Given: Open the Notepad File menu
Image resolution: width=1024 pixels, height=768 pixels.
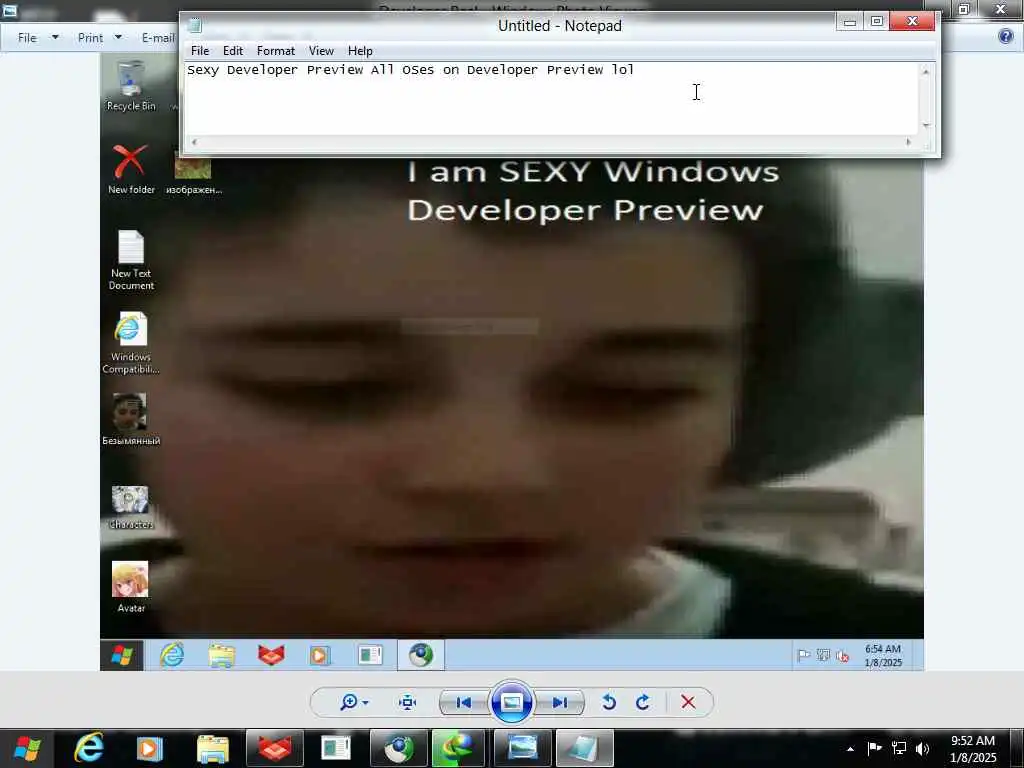Looking at the screenshot, I should pos(200,51).
